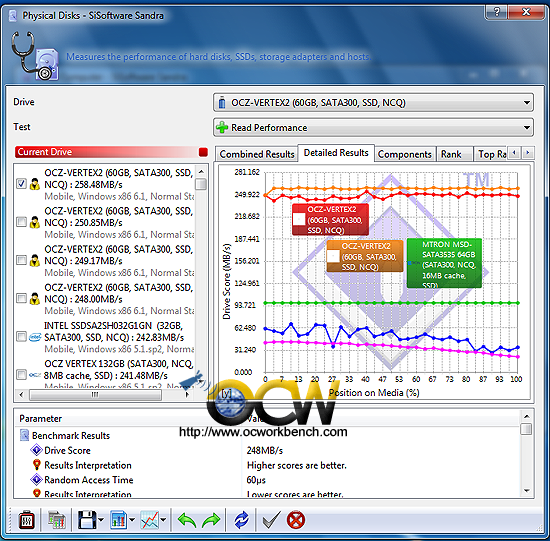Screen dimensions: 550x541
Task: Check OCZ-VERTEX2 249.17MB/s drive checkbox
Action: click(x=21, y=260)
